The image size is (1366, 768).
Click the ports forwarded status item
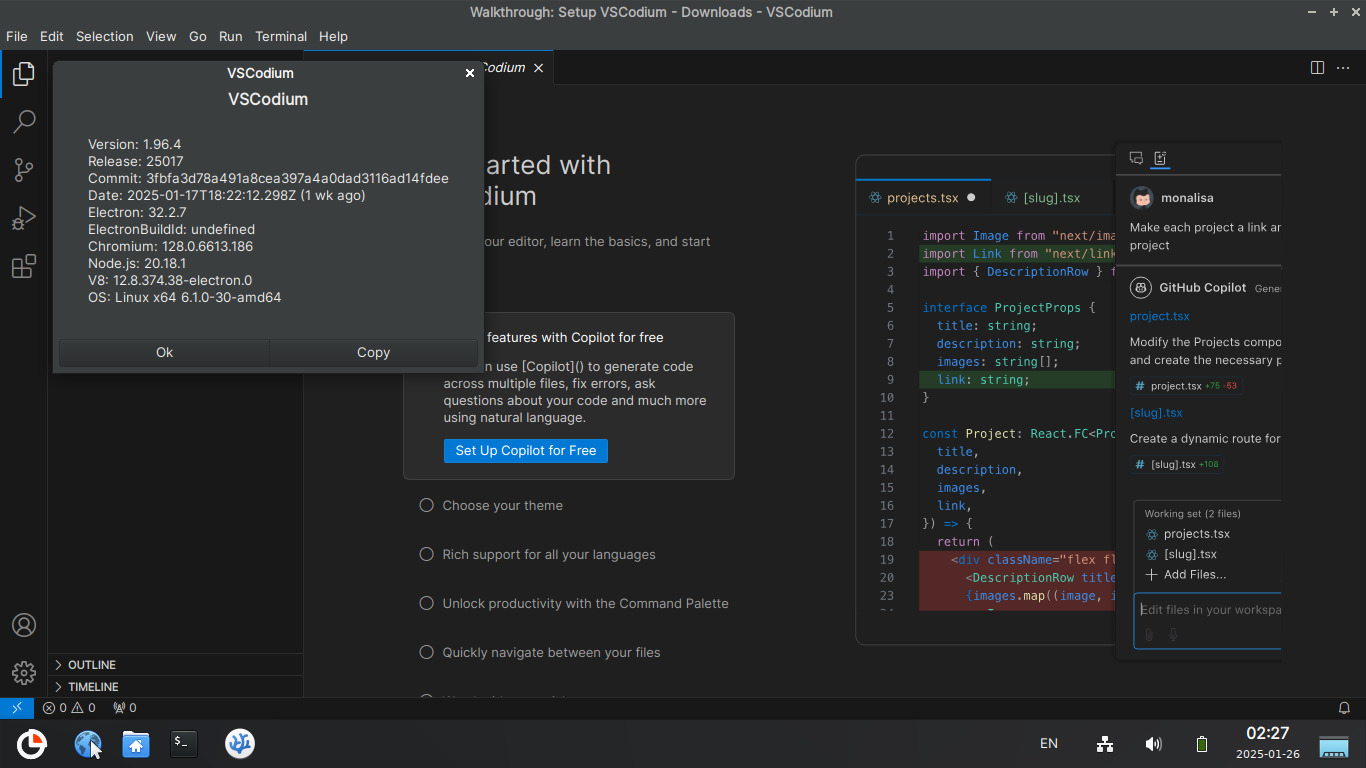click(125, 708)
